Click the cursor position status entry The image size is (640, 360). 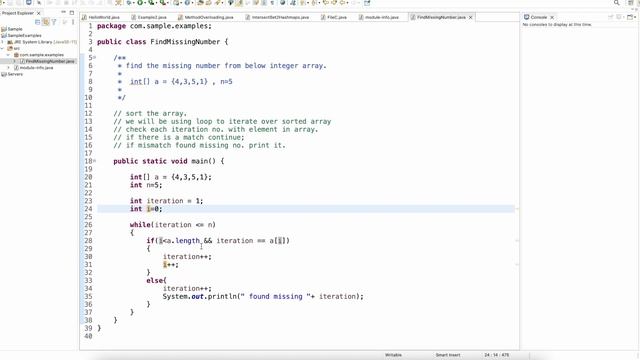496,355
